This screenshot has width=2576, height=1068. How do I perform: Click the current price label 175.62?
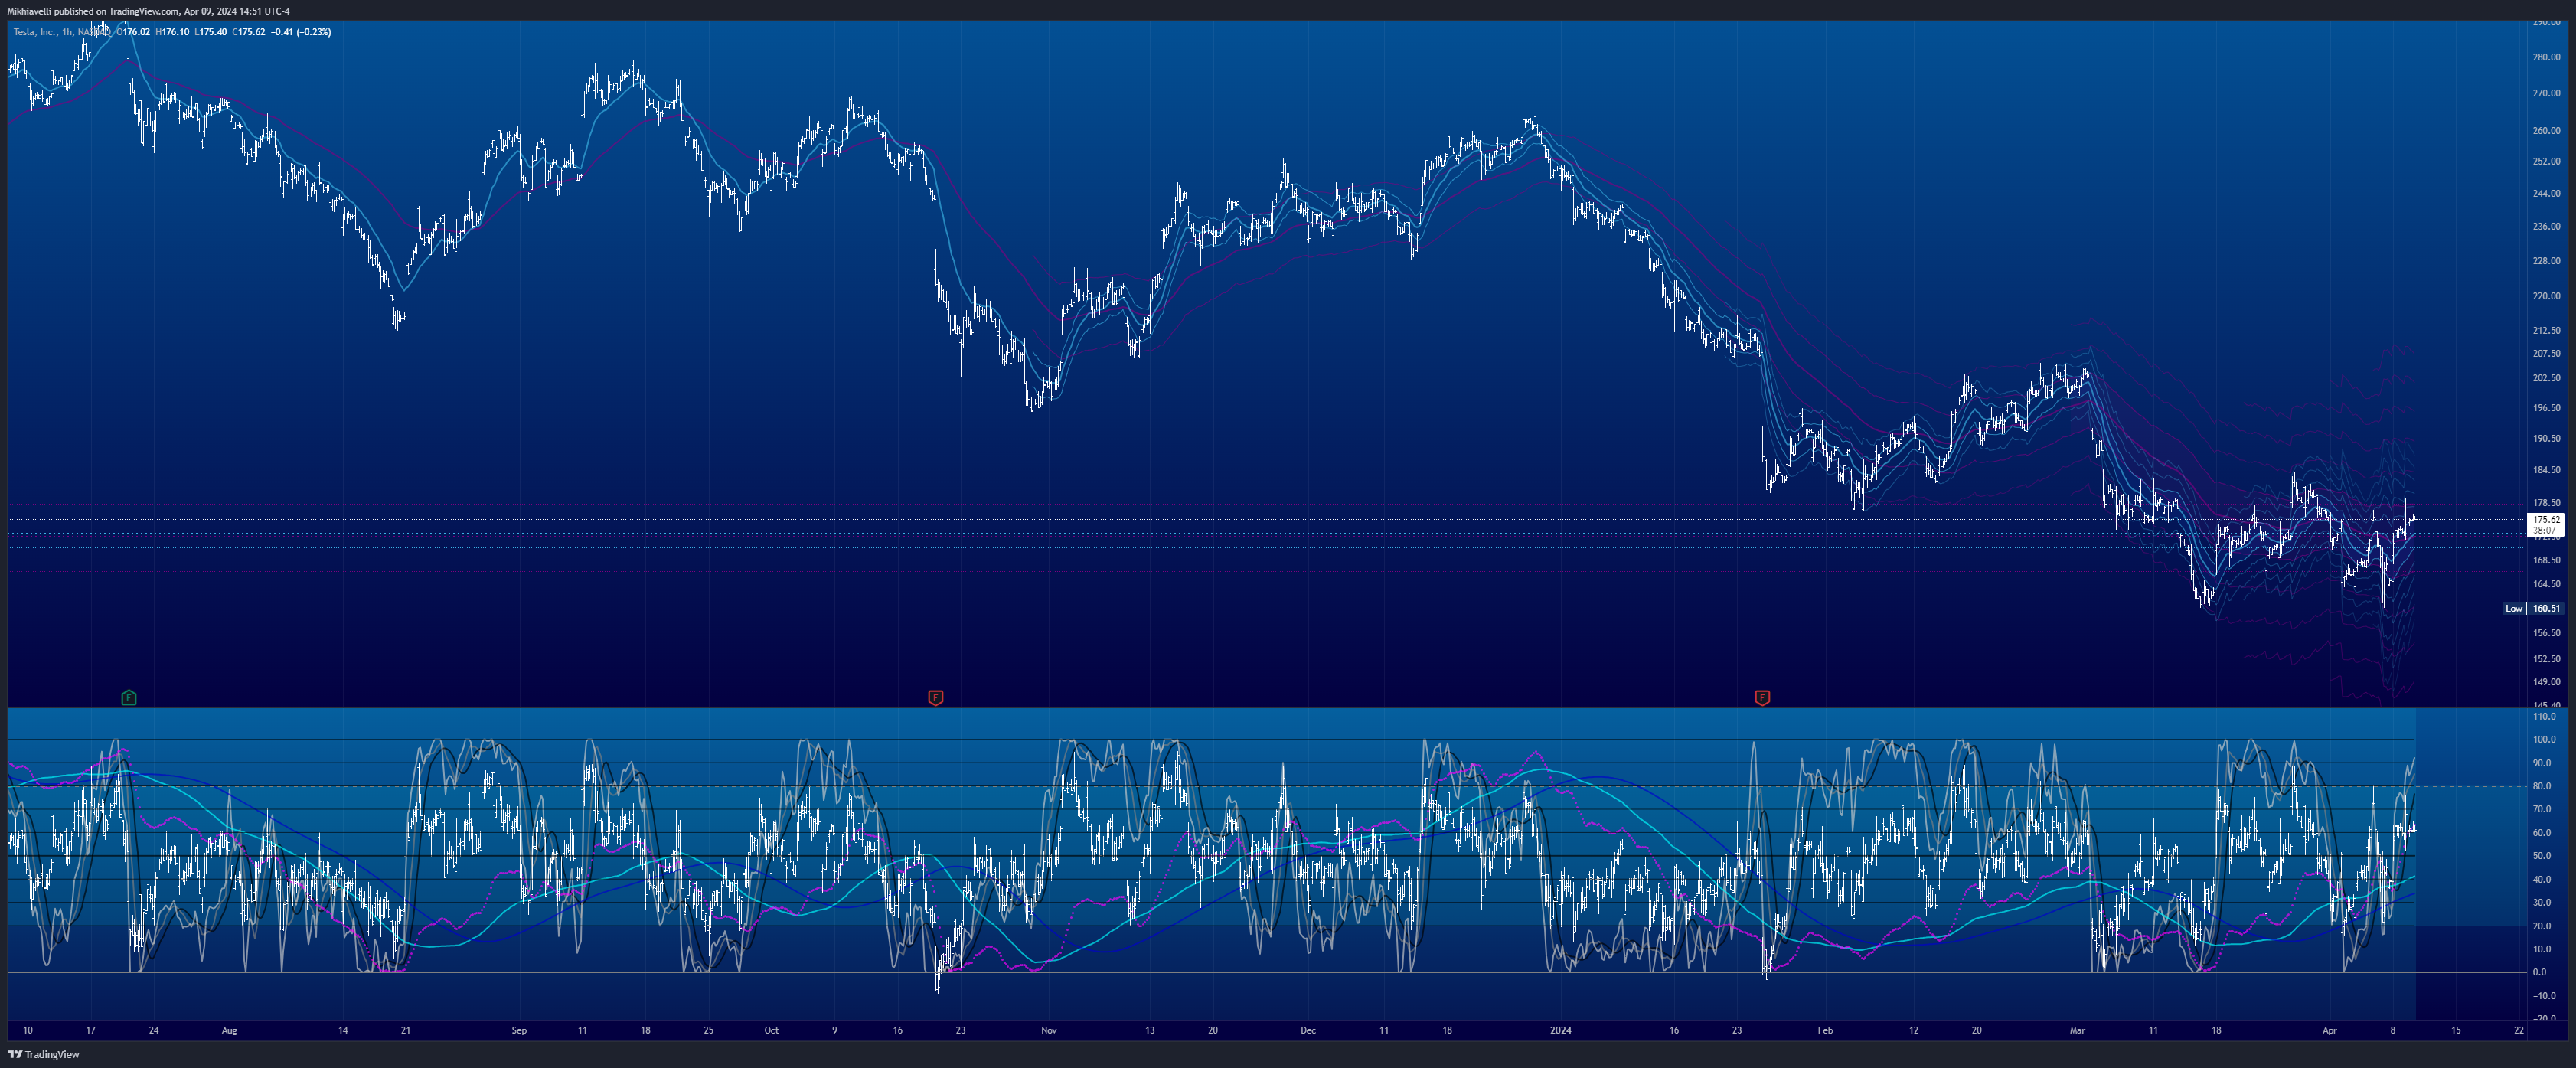coord(2546,520)
